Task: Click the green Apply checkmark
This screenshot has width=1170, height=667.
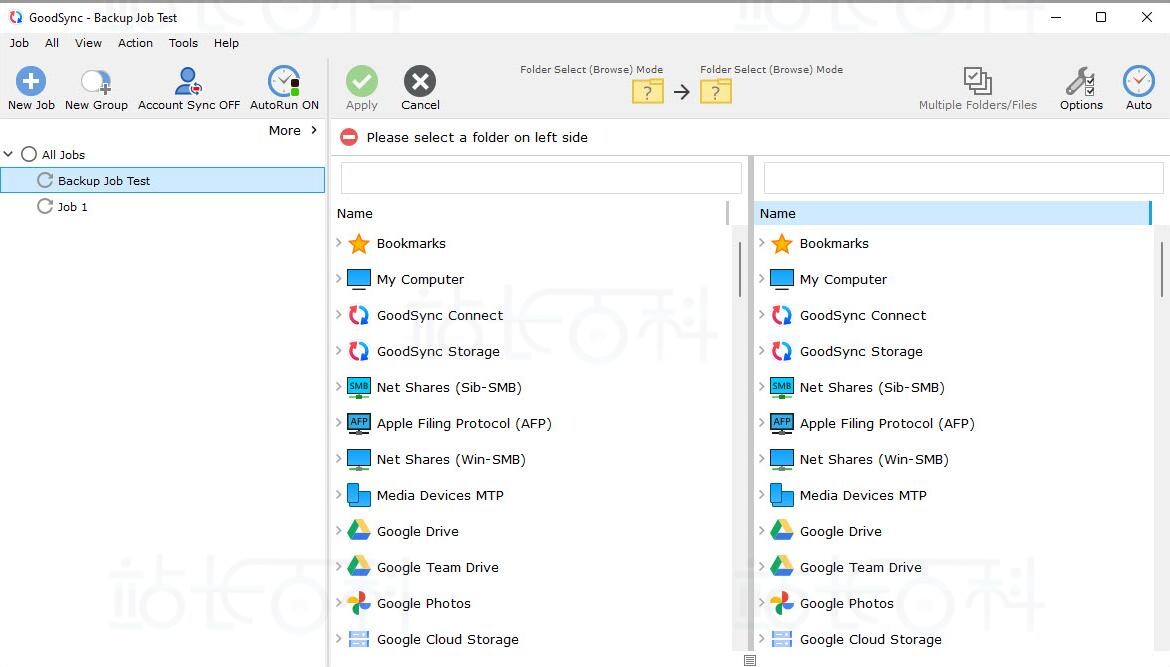Action: pos(362,81)
